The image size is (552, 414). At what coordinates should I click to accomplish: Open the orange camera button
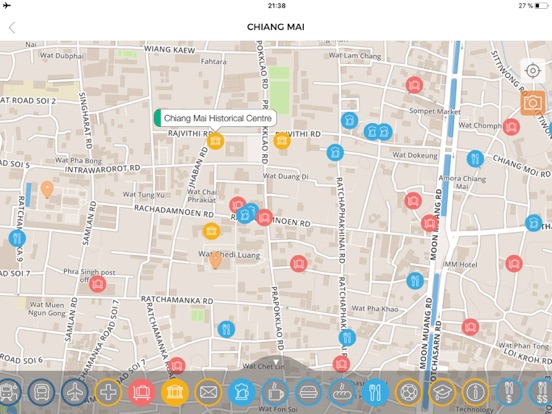click(533, 103)
